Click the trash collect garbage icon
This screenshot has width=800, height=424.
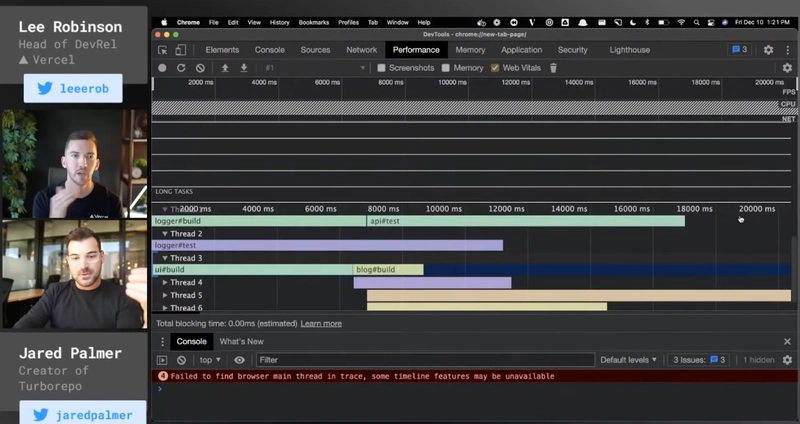[553, 68]
